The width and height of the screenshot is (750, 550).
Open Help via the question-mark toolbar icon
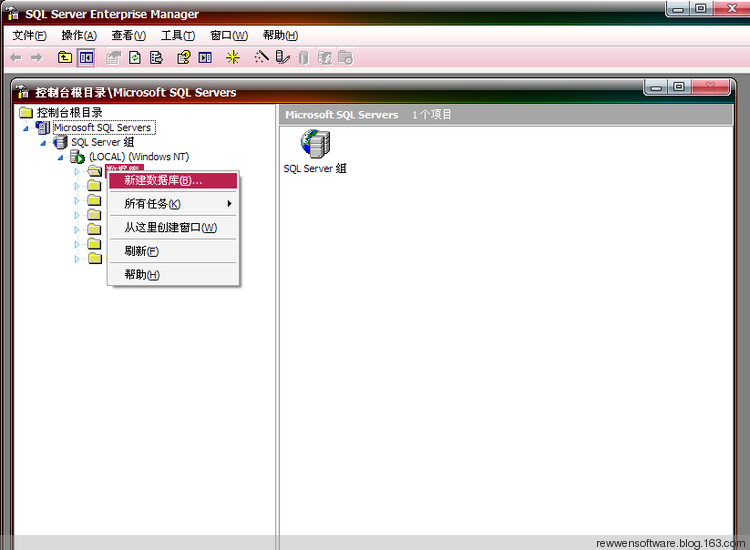(184, 58)
